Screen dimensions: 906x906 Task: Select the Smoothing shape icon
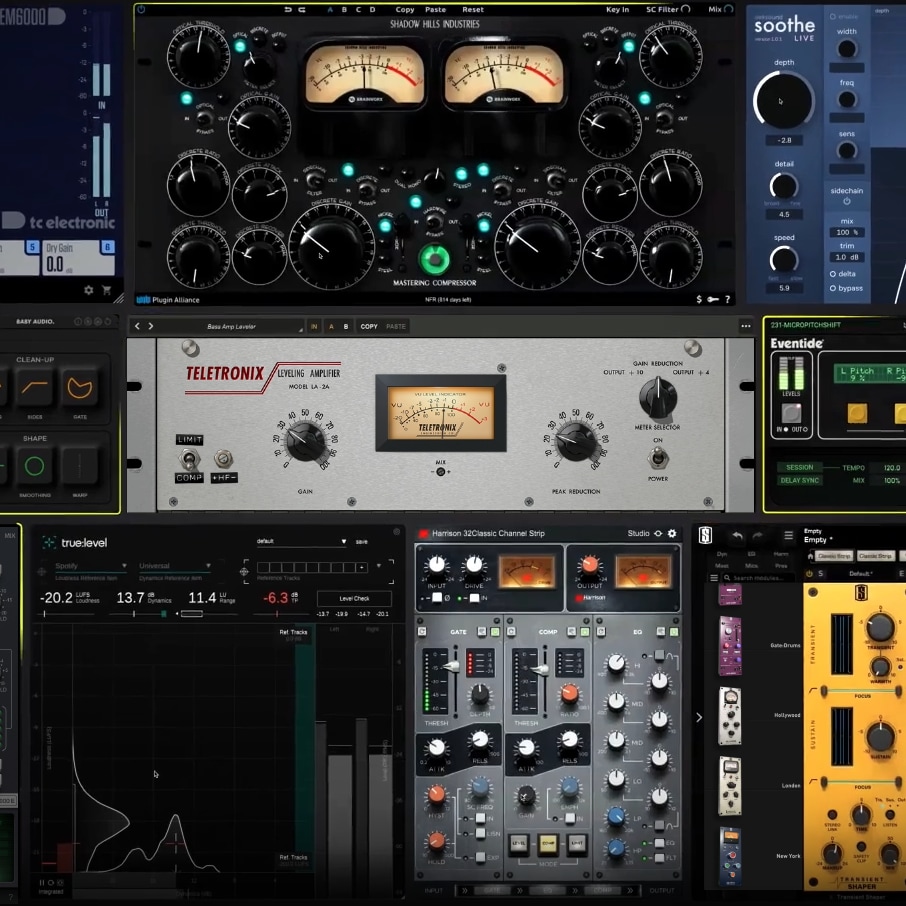(x=34, y=466)
